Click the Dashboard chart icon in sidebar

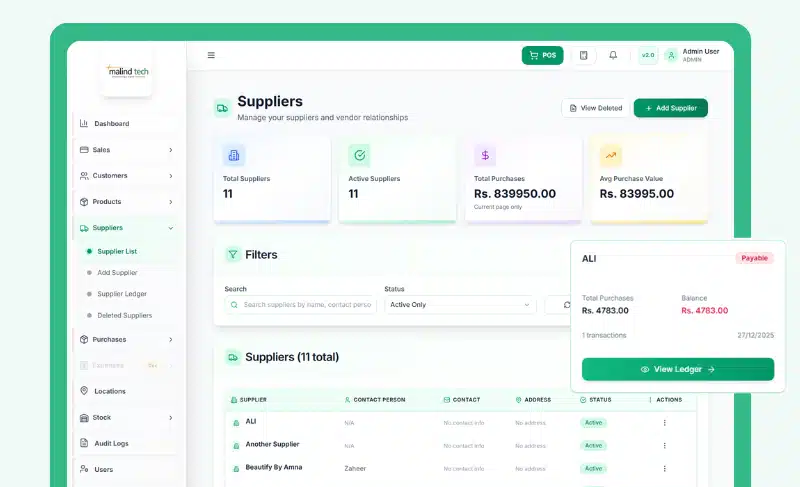click(84, 123)
